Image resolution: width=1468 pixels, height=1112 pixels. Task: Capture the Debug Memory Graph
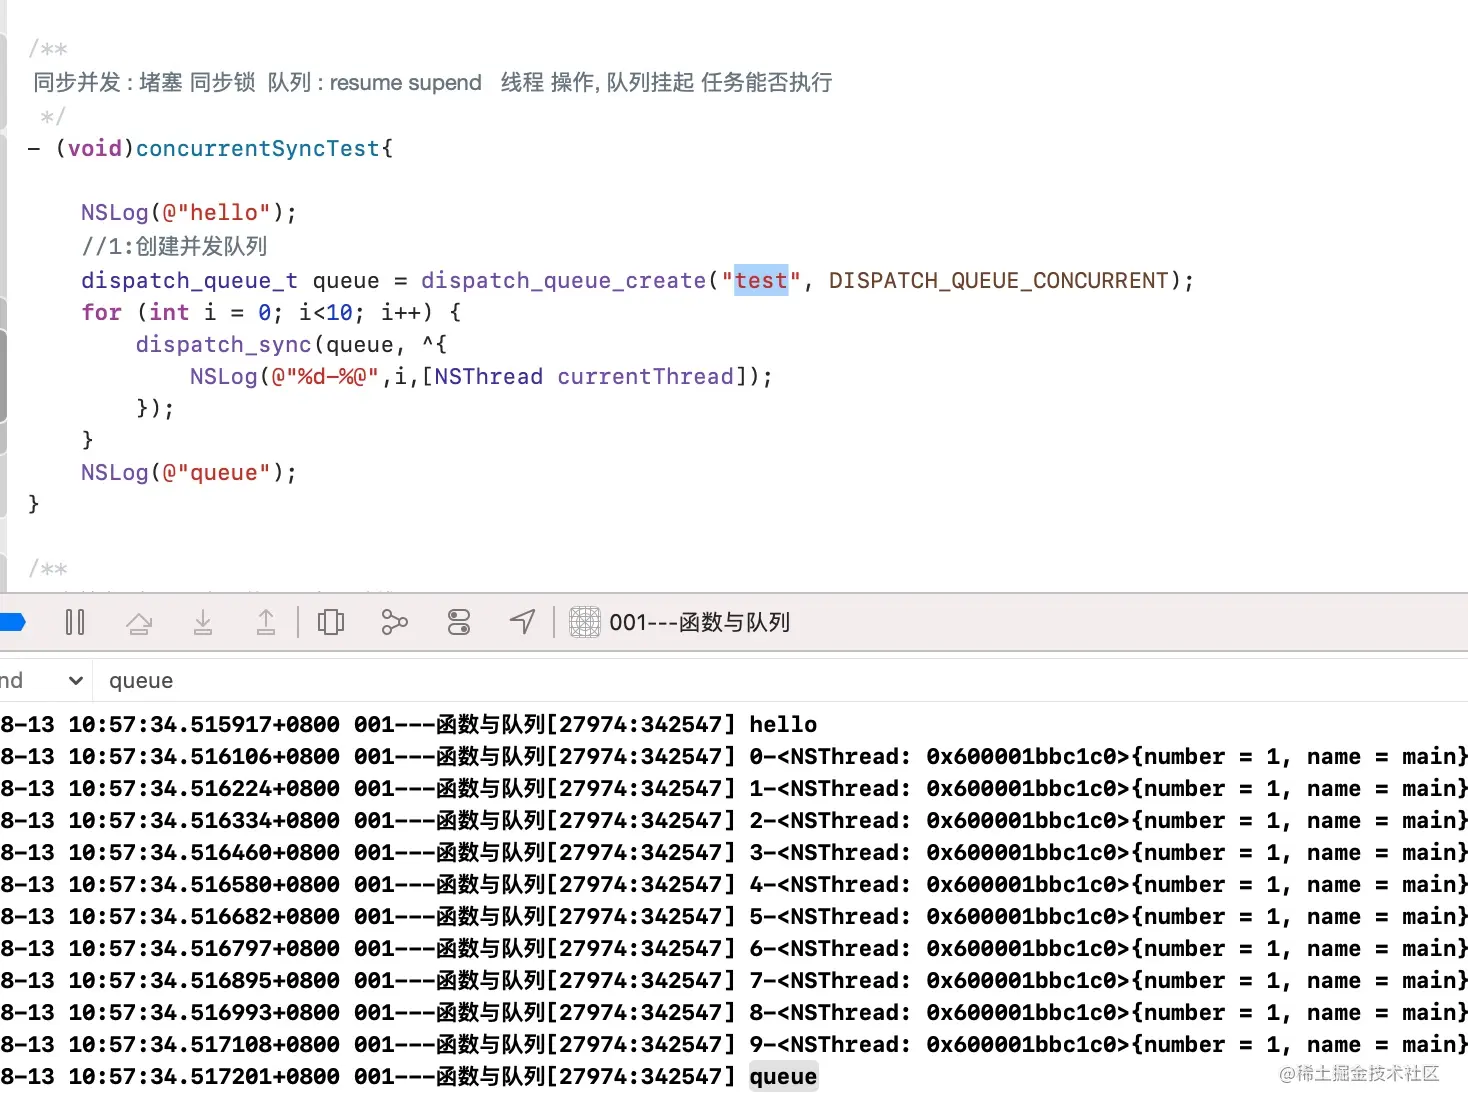coord(394,622)
